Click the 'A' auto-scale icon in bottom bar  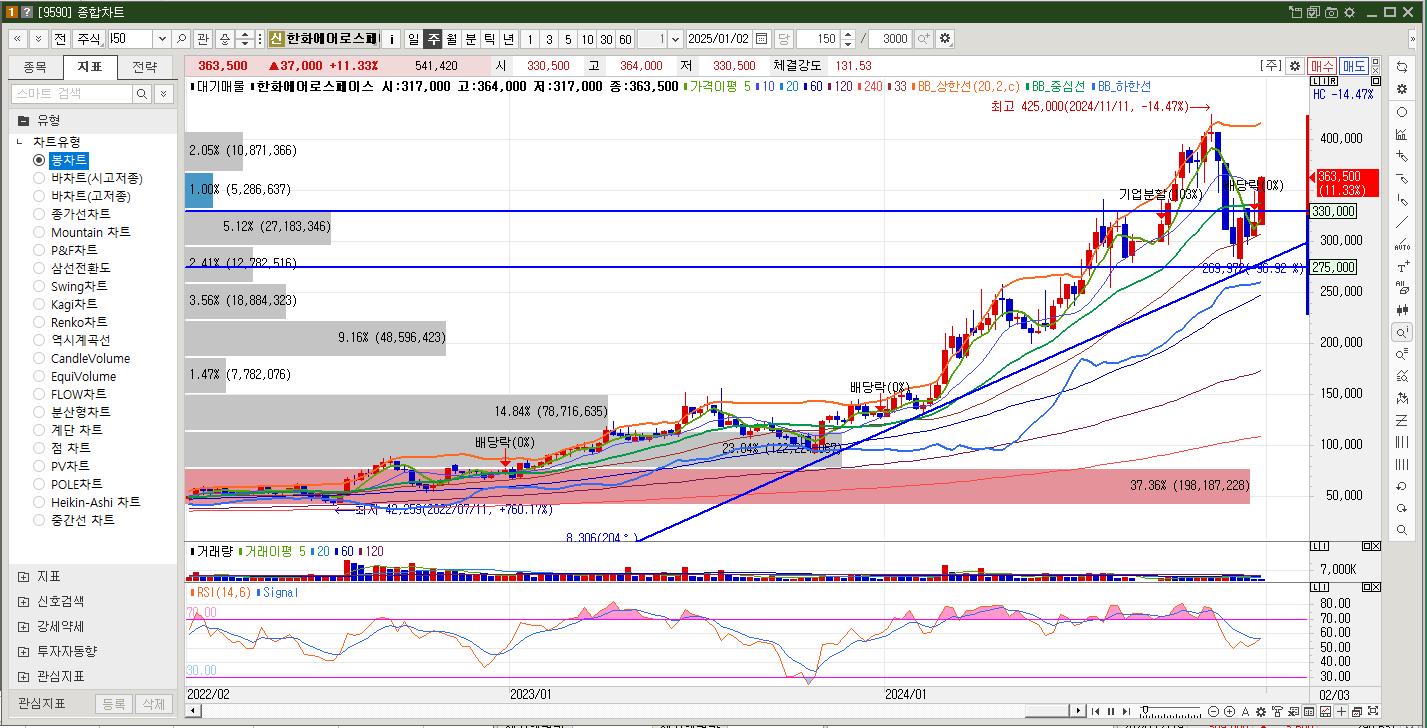[1245, 711]
